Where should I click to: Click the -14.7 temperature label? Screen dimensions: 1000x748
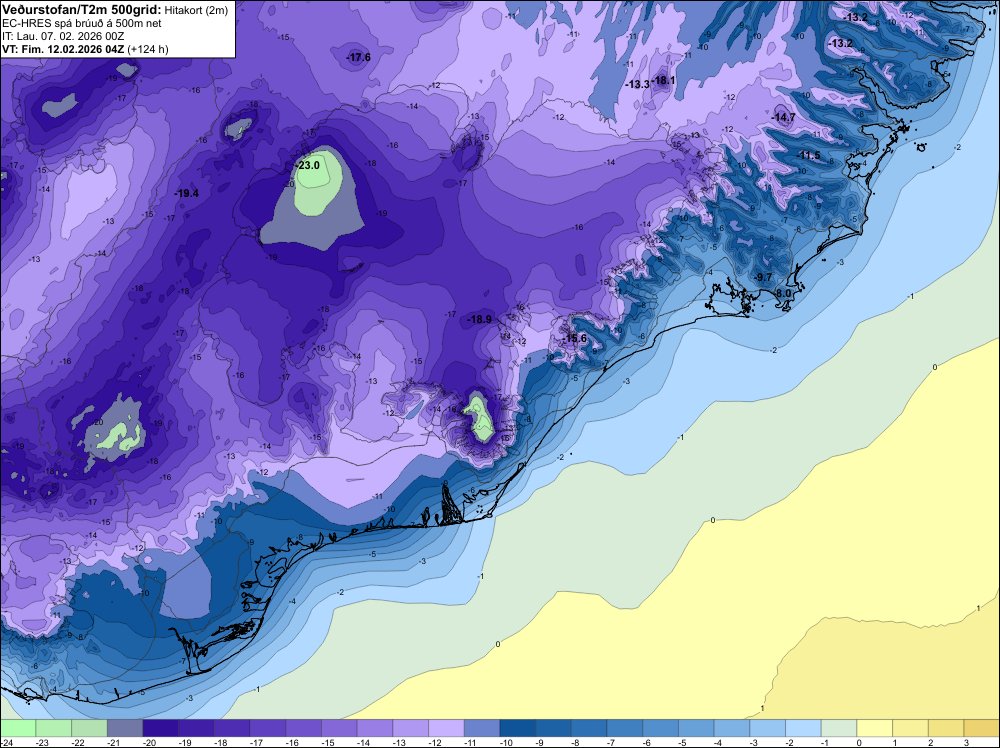point(783,117)
